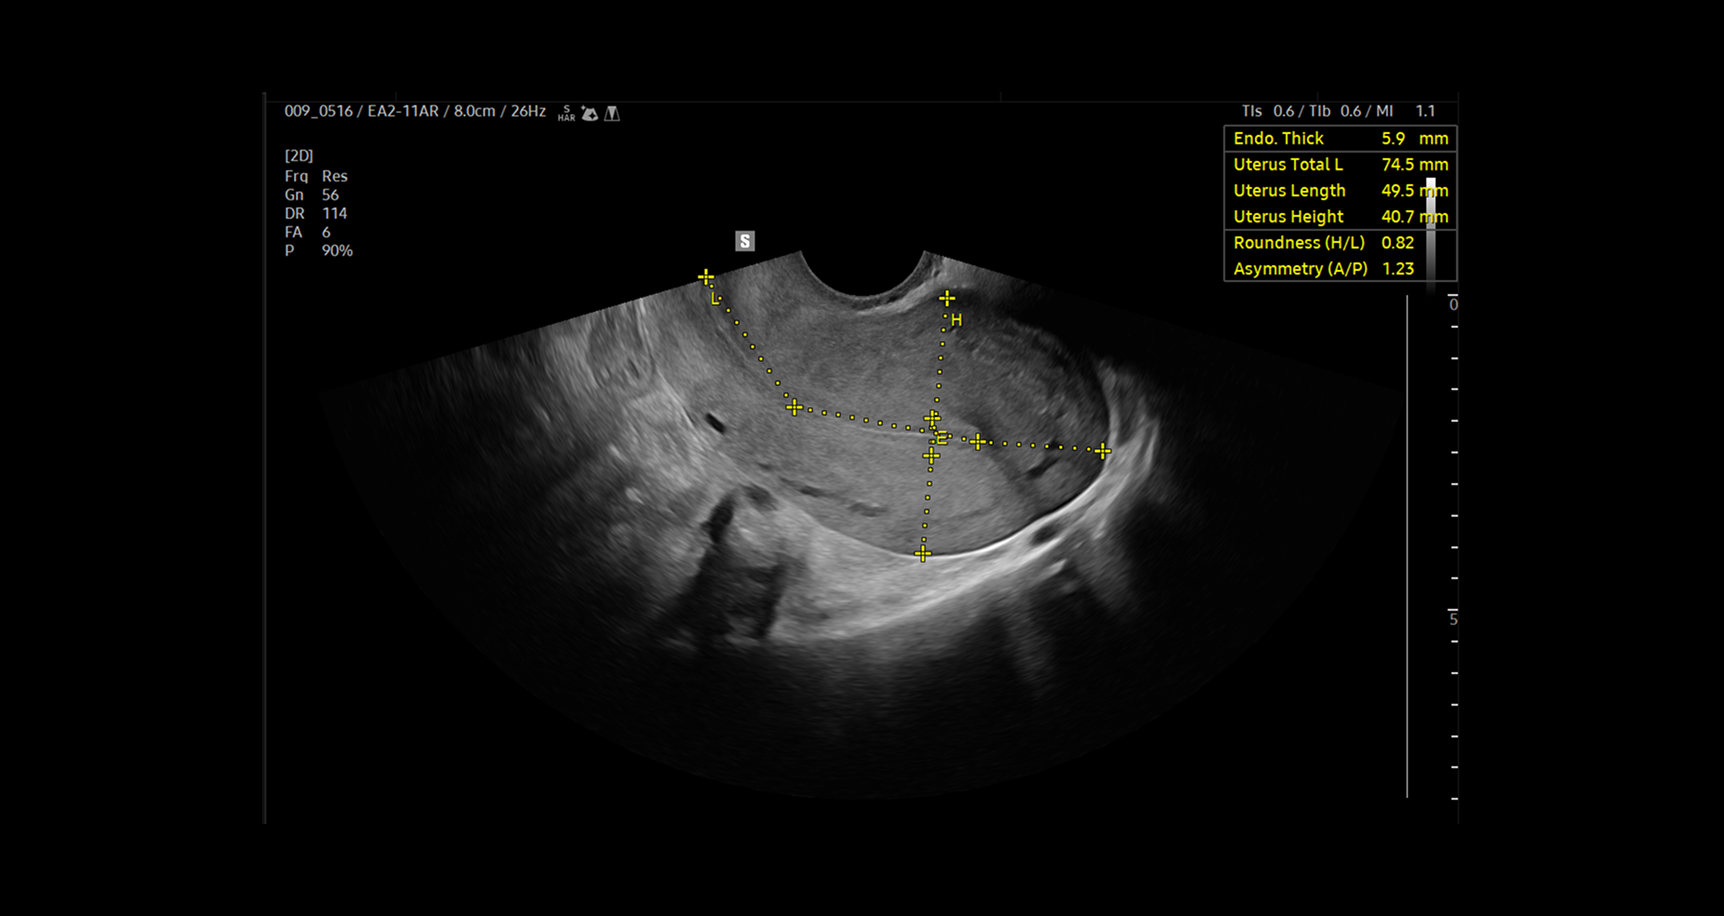
Task: Click the [2D] mode label
Action: (x=299, y=156)
